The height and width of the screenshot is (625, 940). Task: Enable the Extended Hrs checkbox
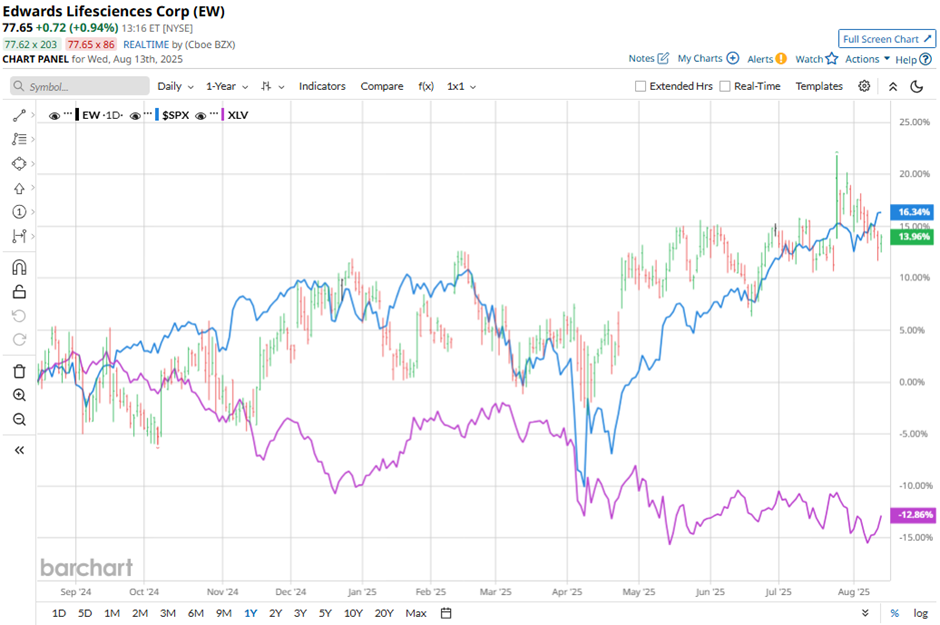point(640,86)
